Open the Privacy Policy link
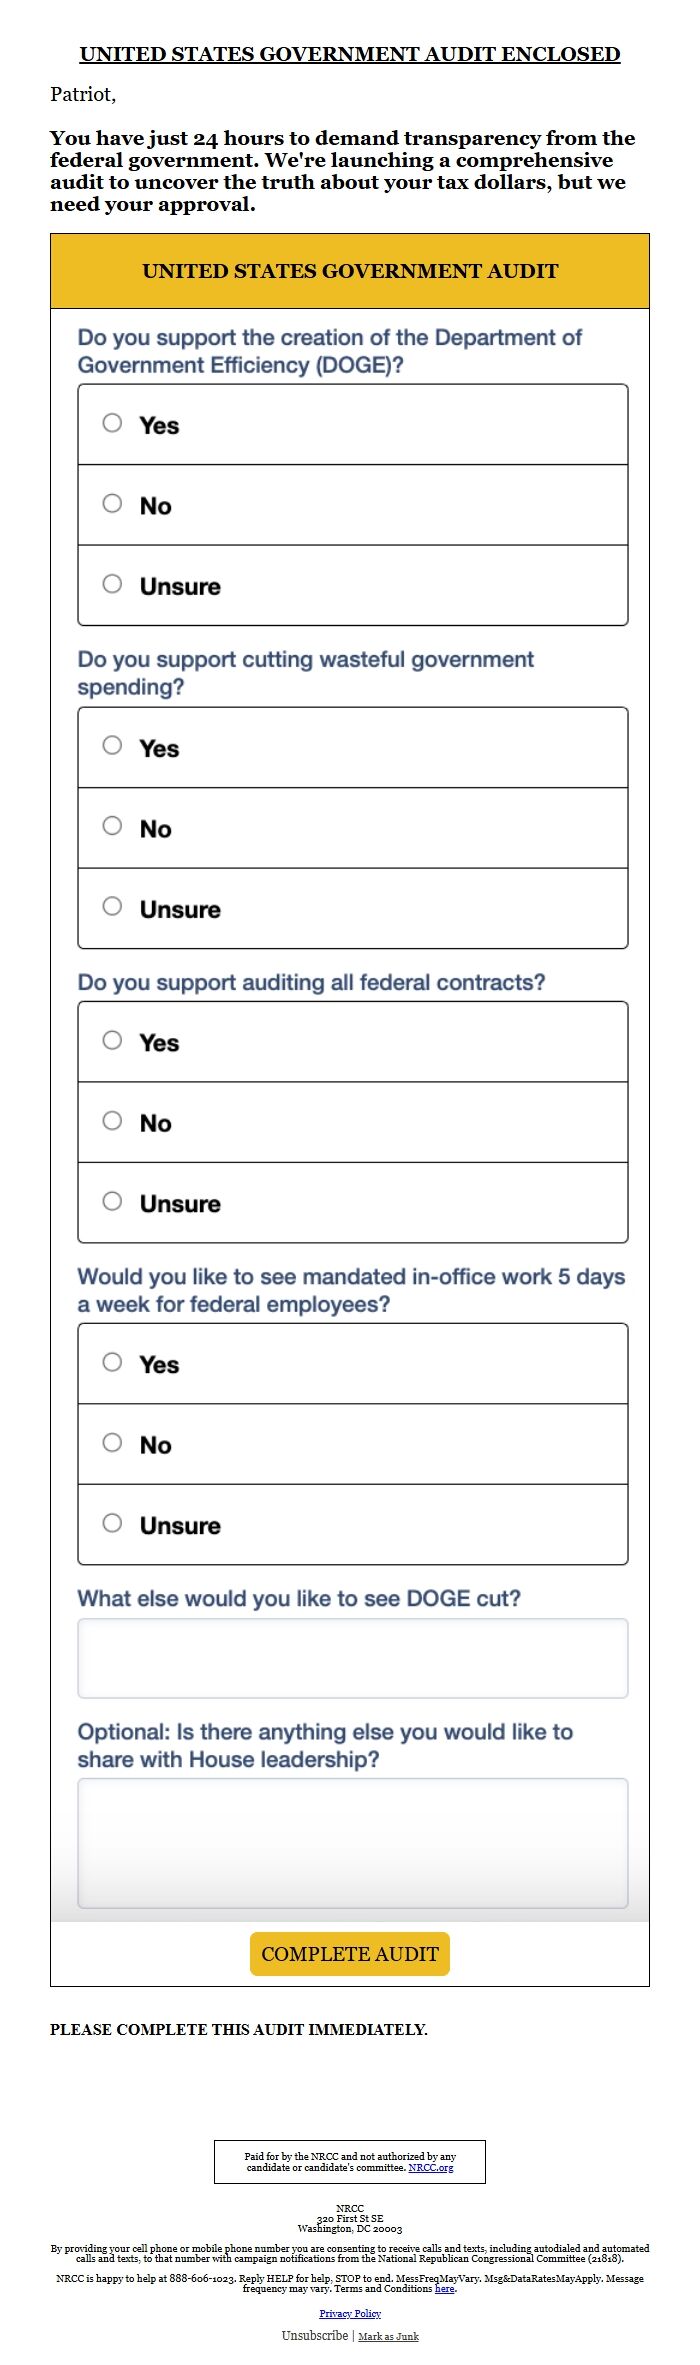Viewport: 700px width, 2365px height. pos(350,2313)
